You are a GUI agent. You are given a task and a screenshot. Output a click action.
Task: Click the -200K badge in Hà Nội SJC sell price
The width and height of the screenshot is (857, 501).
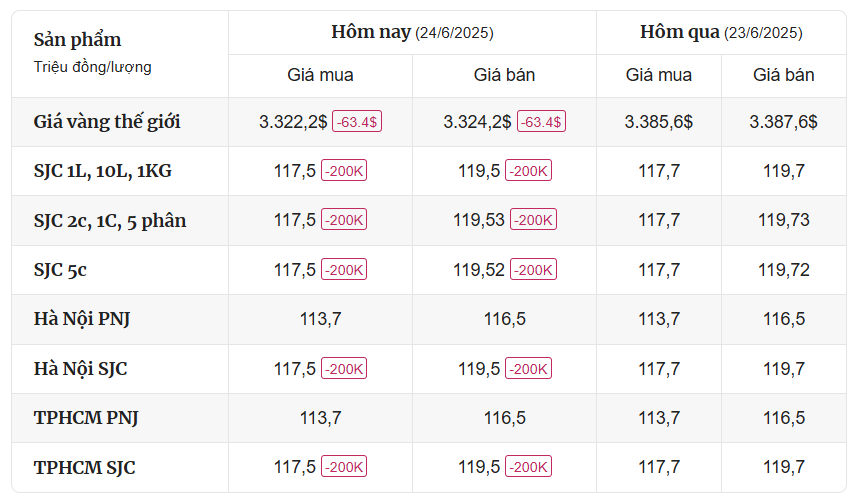pyautogui.click(x=529, y=368)
